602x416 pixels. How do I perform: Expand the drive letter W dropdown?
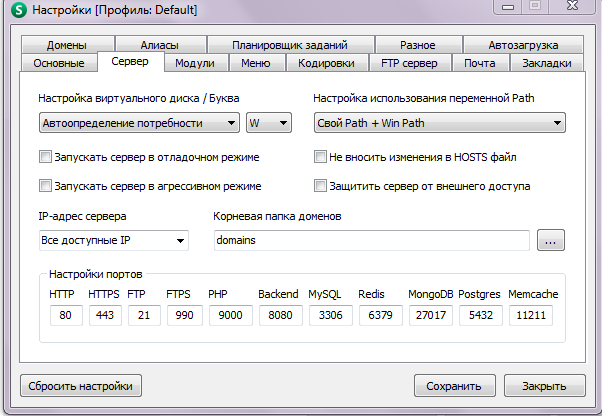(x=268, y=123)
